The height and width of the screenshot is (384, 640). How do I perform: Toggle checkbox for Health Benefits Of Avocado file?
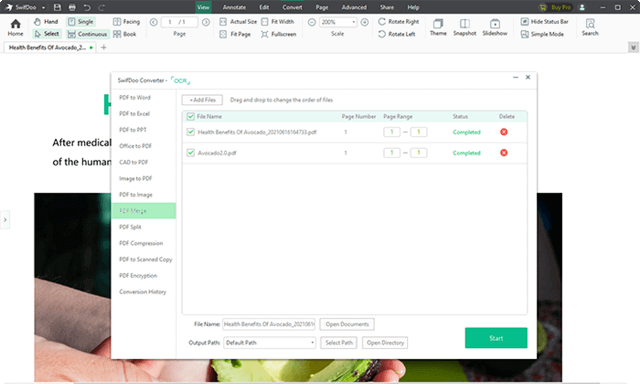[x=190, y=132]
